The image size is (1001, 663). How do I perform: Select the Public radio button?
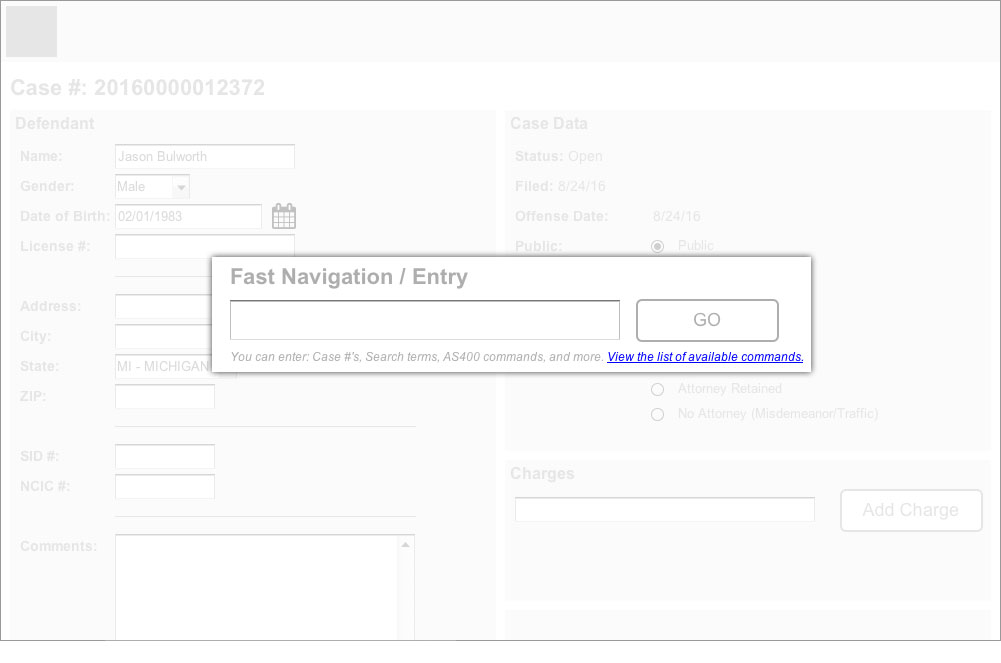tap(657, 246)
